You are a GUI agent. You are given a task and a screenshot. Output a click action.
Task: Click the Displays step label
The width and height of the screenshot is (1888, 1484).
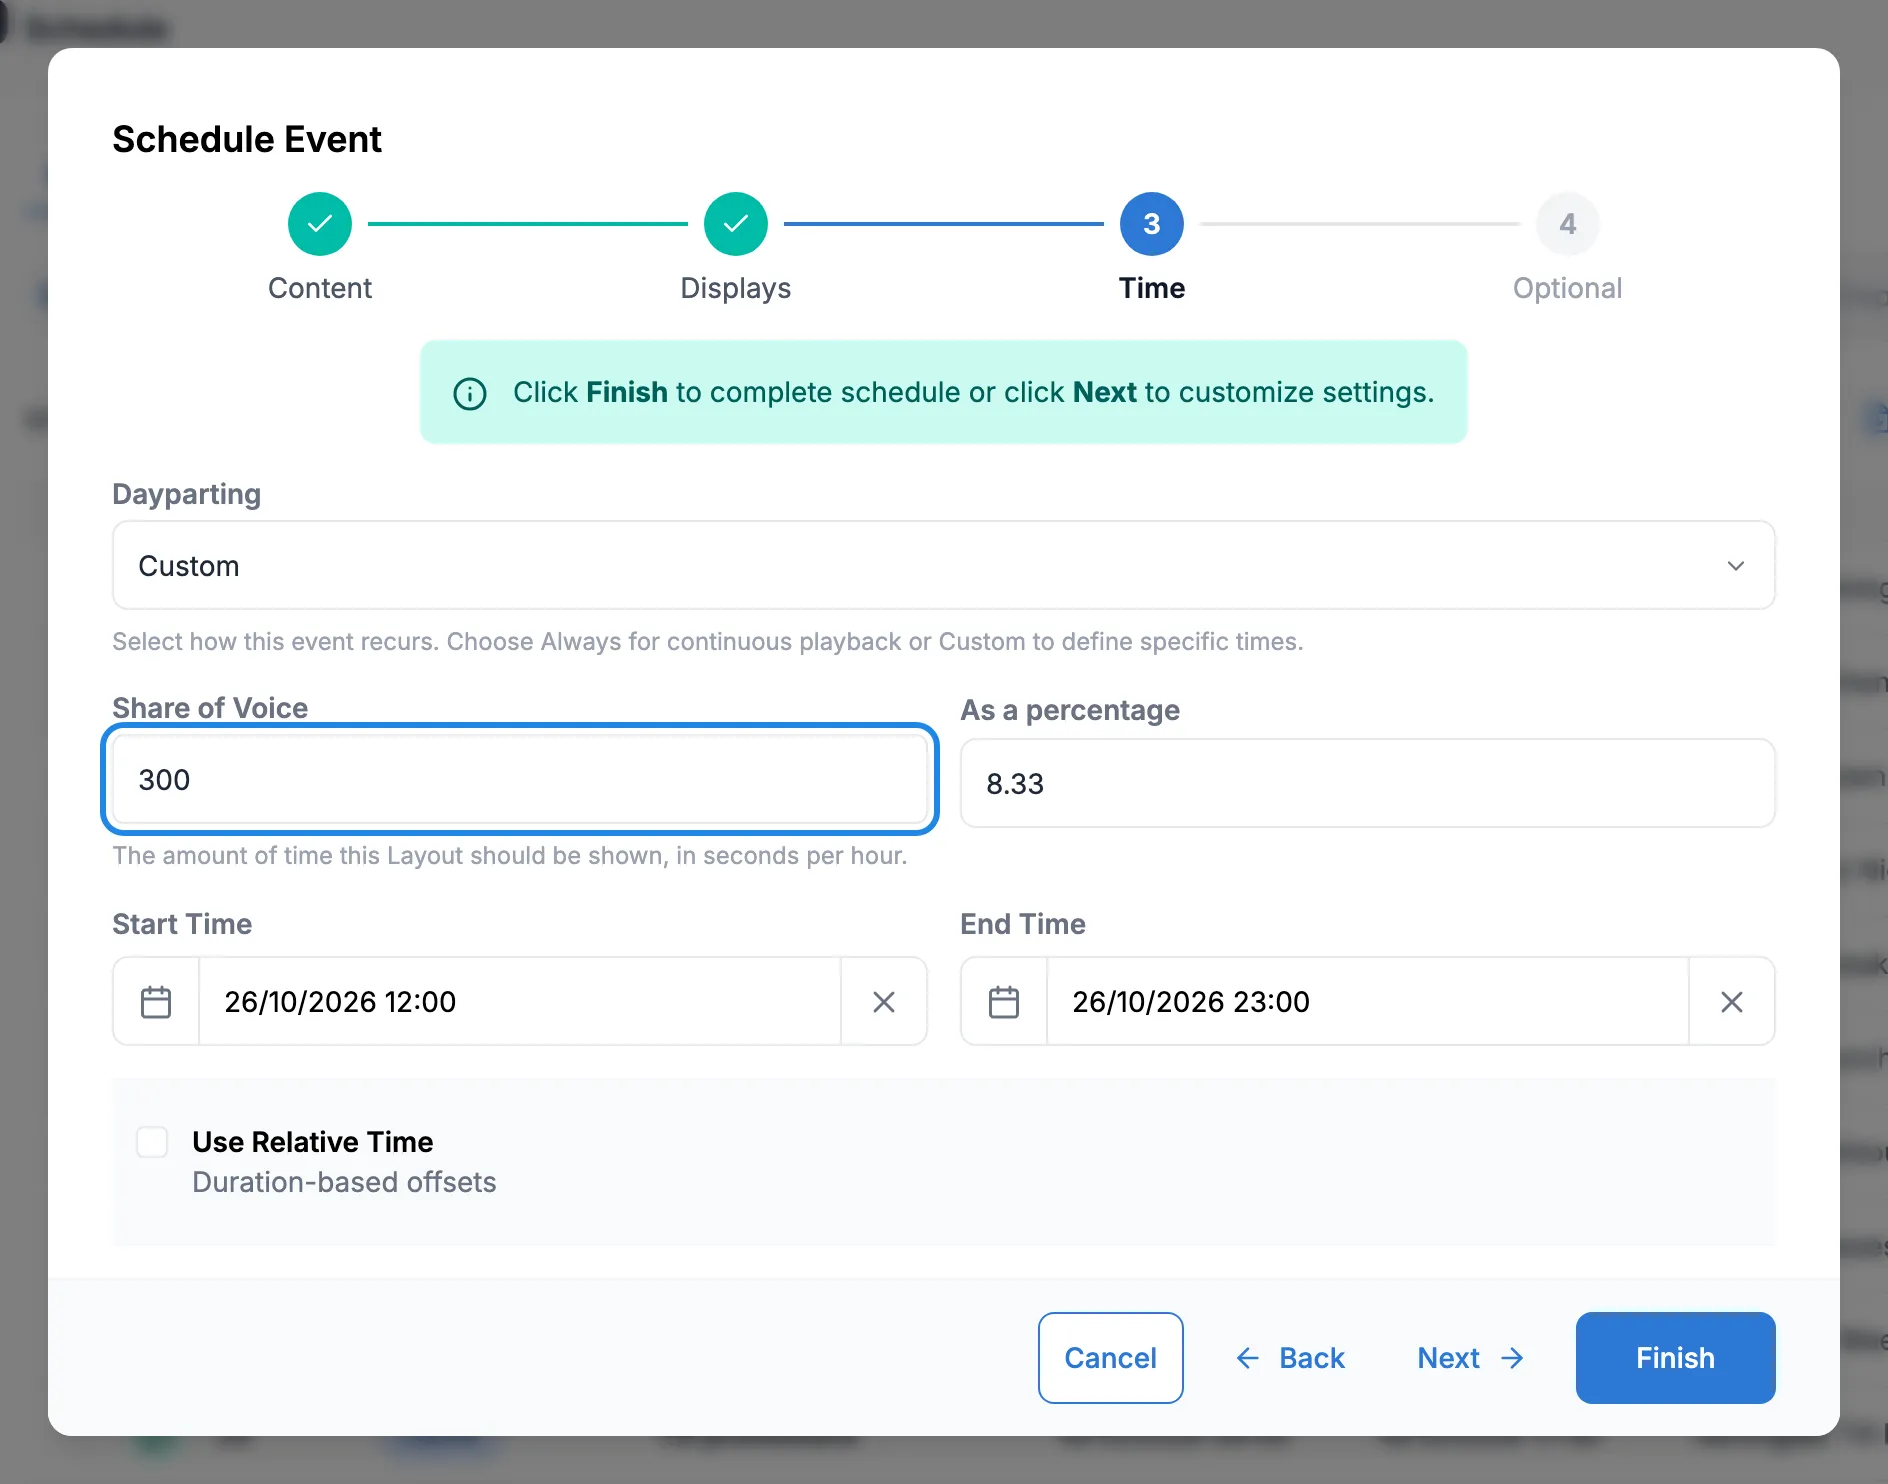pyautogui.click(x=736, y=288)
